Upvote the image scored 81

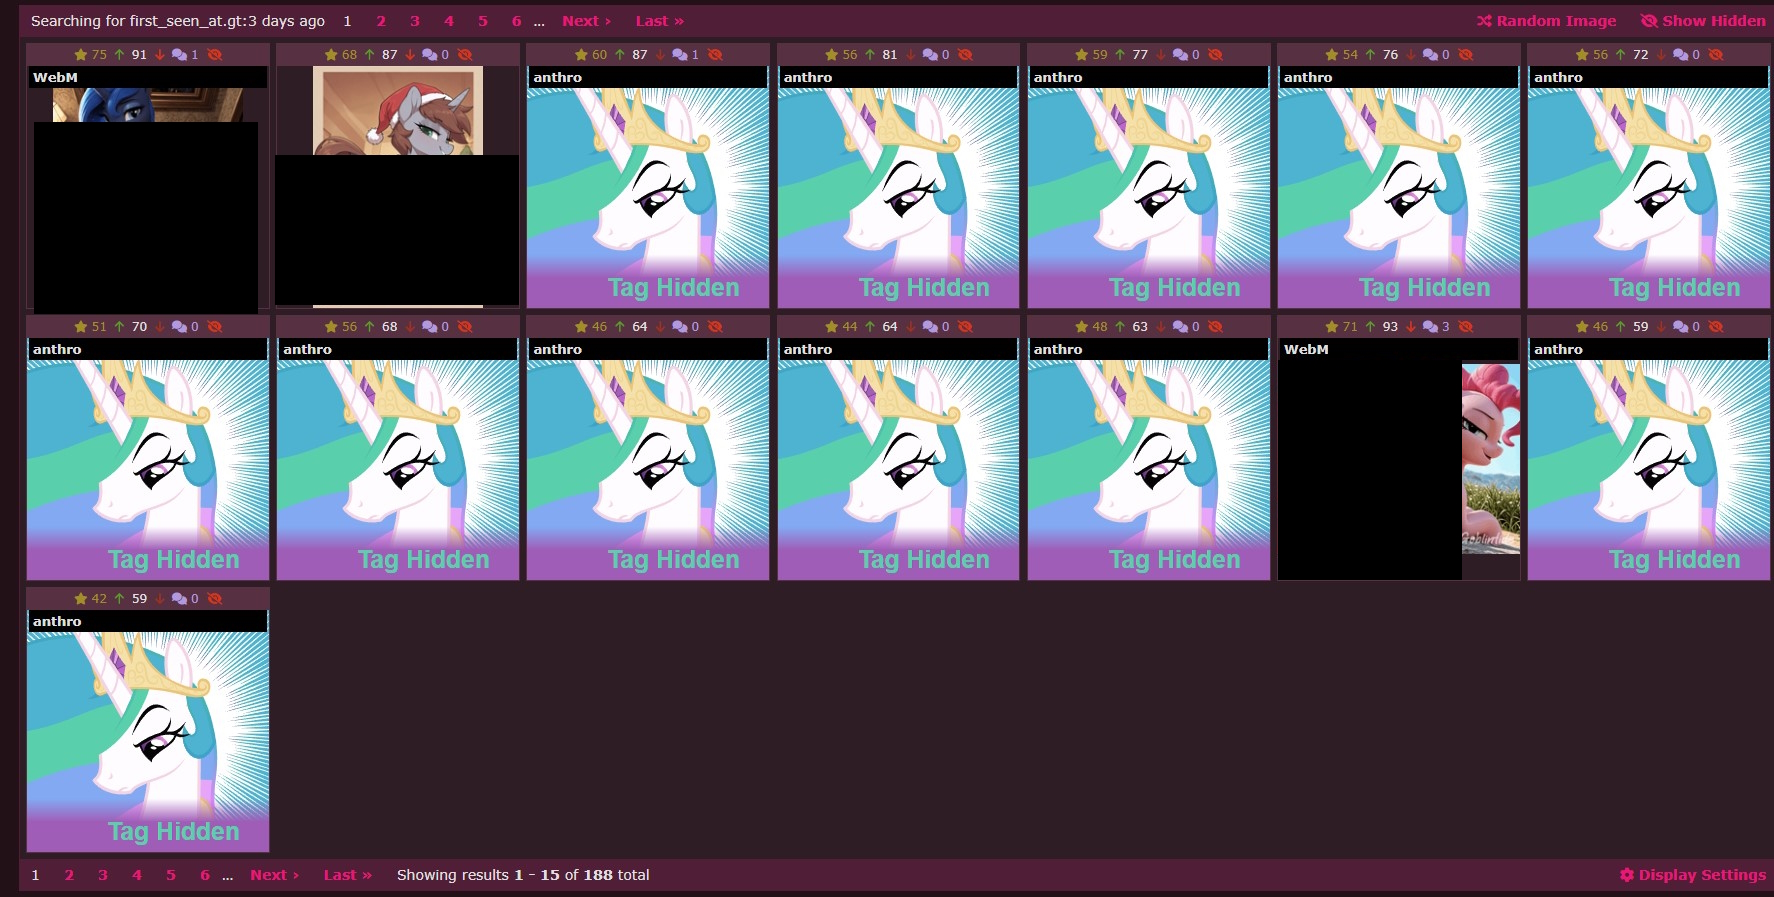click(x=870, y=55)
